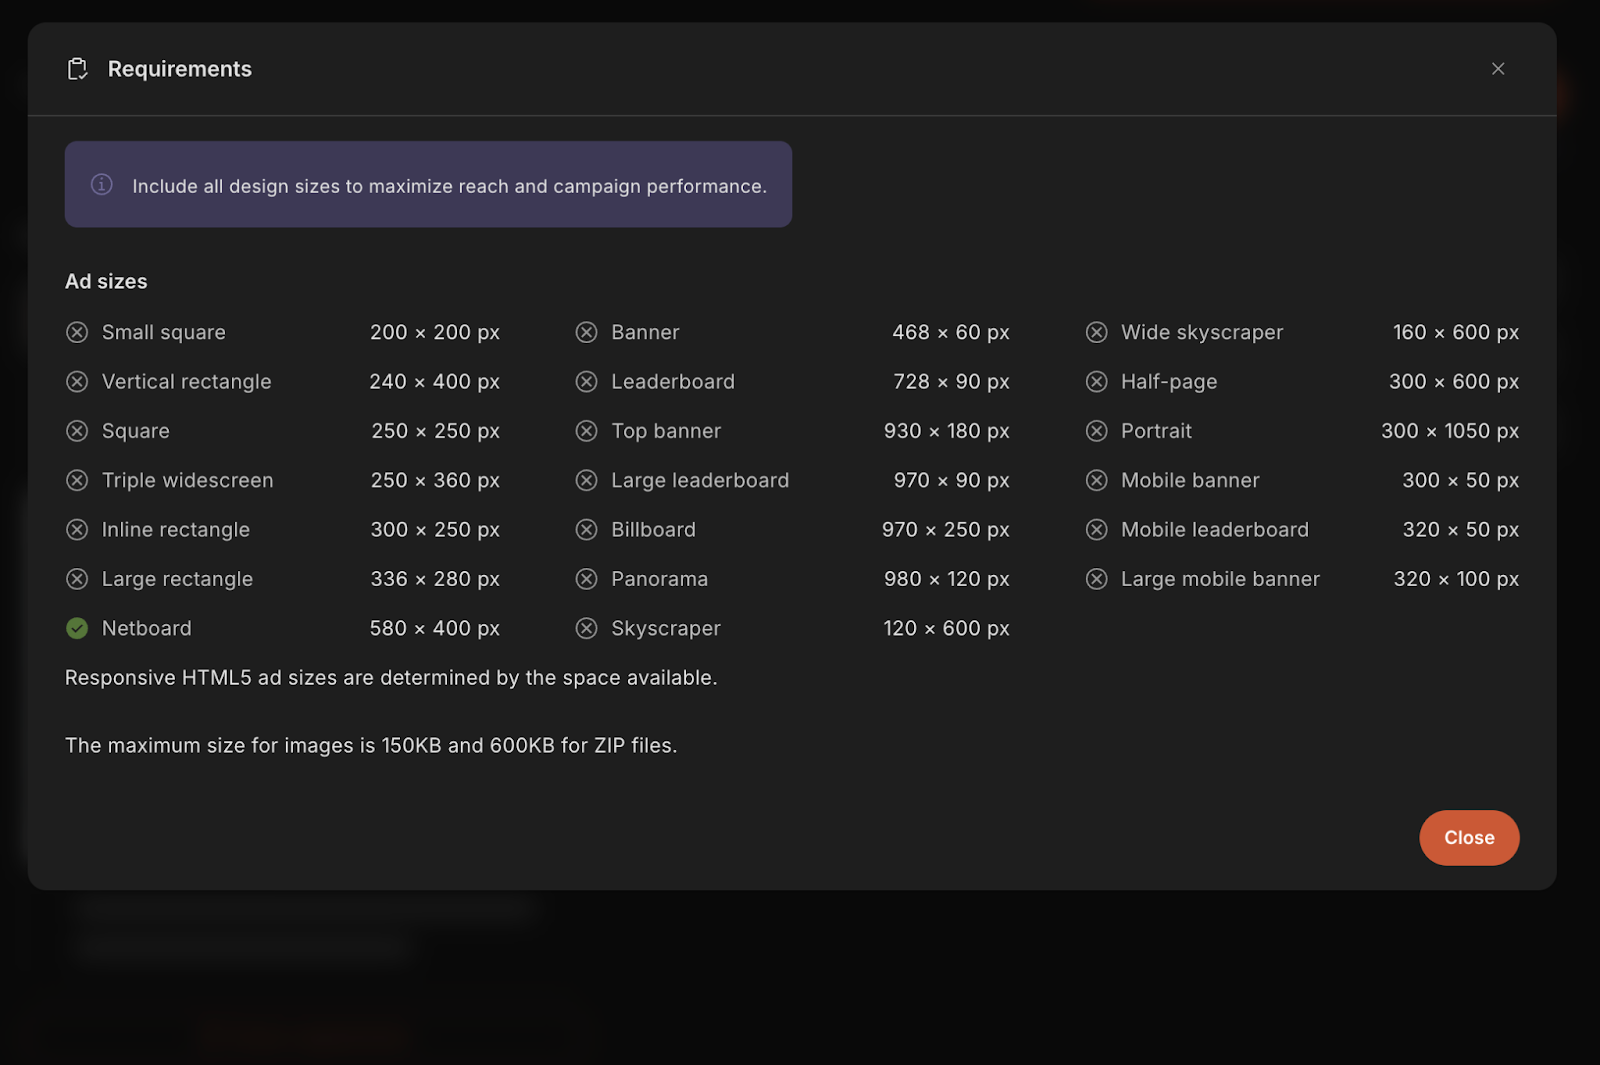Select the Vertical rectangle ad size label
This screenshot has height=1065, width=1600.
[186, 382]
